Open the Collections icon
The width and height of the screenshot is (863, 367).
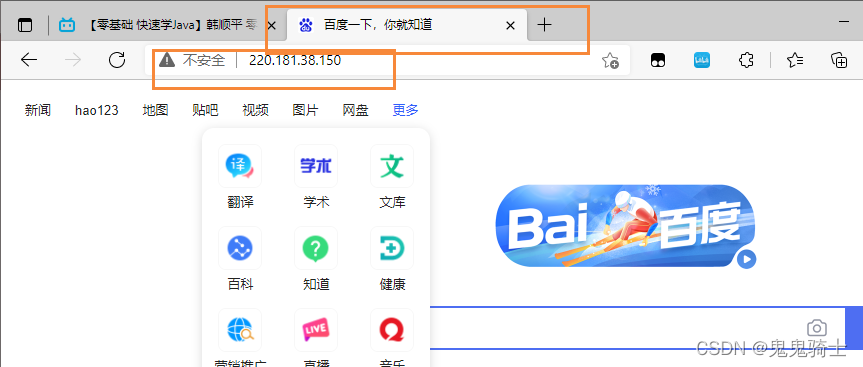coord(838,61)
